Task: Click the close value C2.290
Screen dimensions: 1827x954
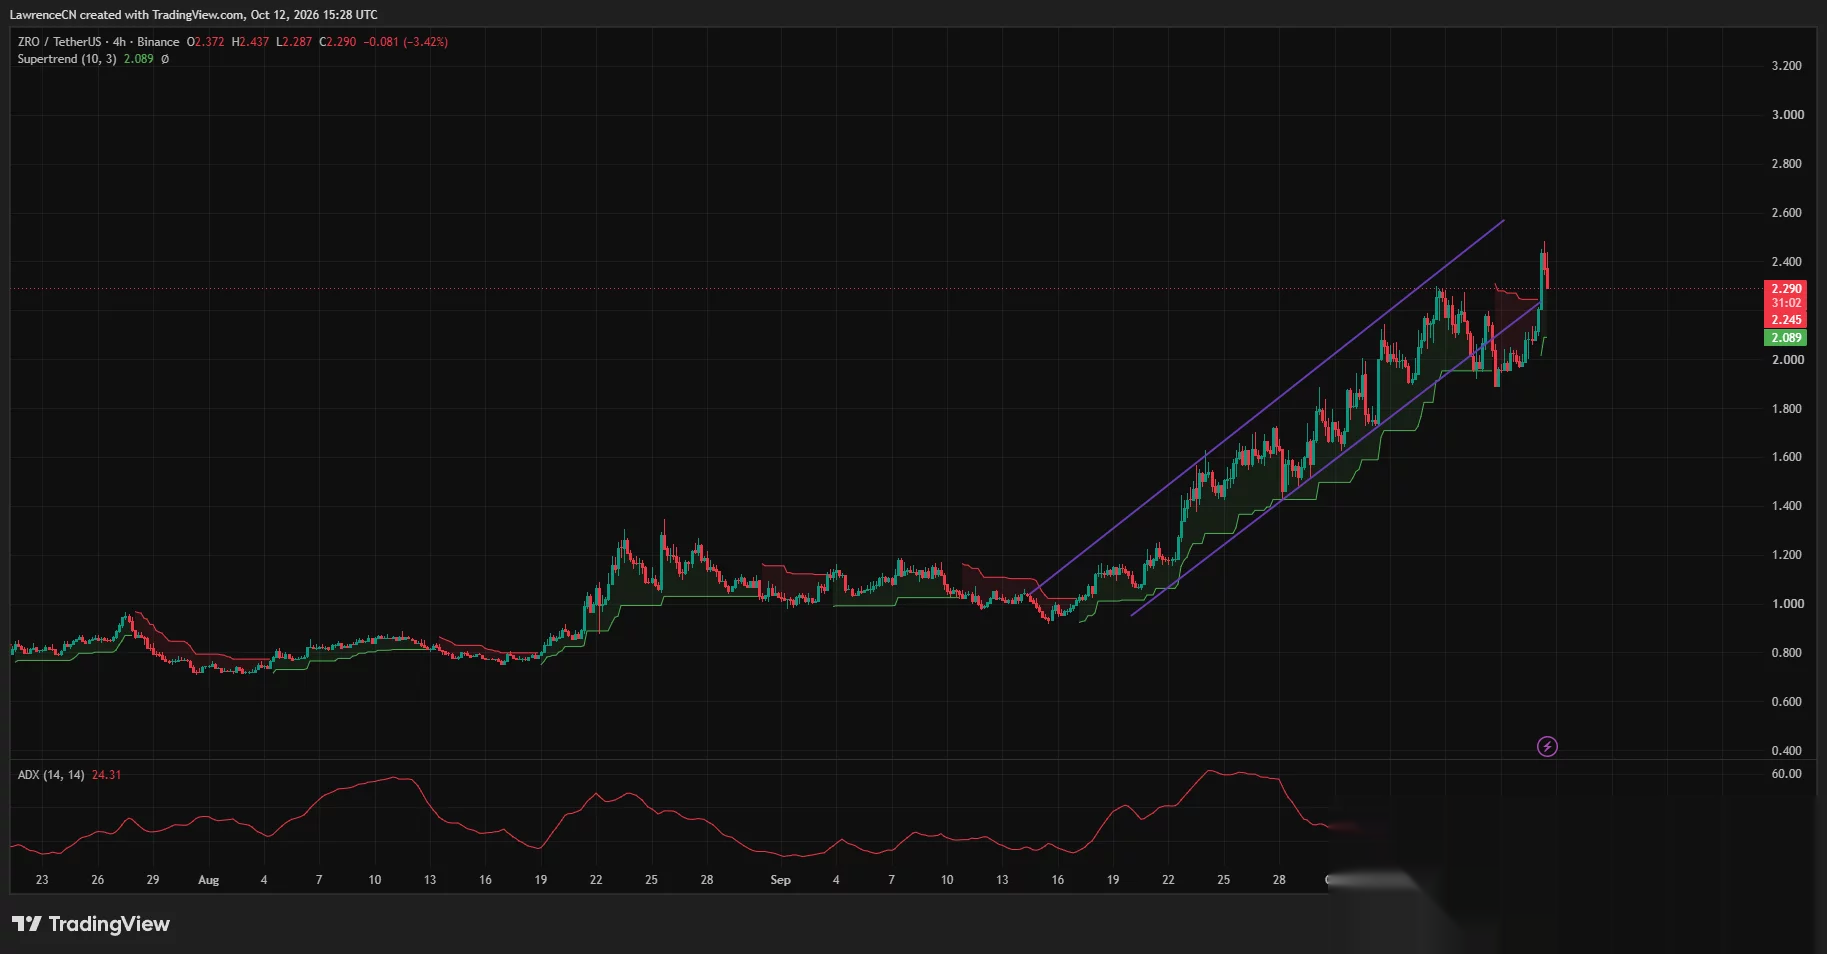Action: (338, 42)
